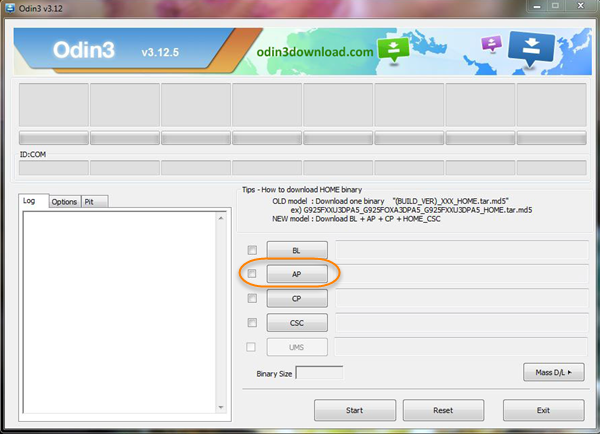Exit the Odin3 application
The height and width of the screenshot is (434, 600).
pyautogui.click(x=543, y=410)
